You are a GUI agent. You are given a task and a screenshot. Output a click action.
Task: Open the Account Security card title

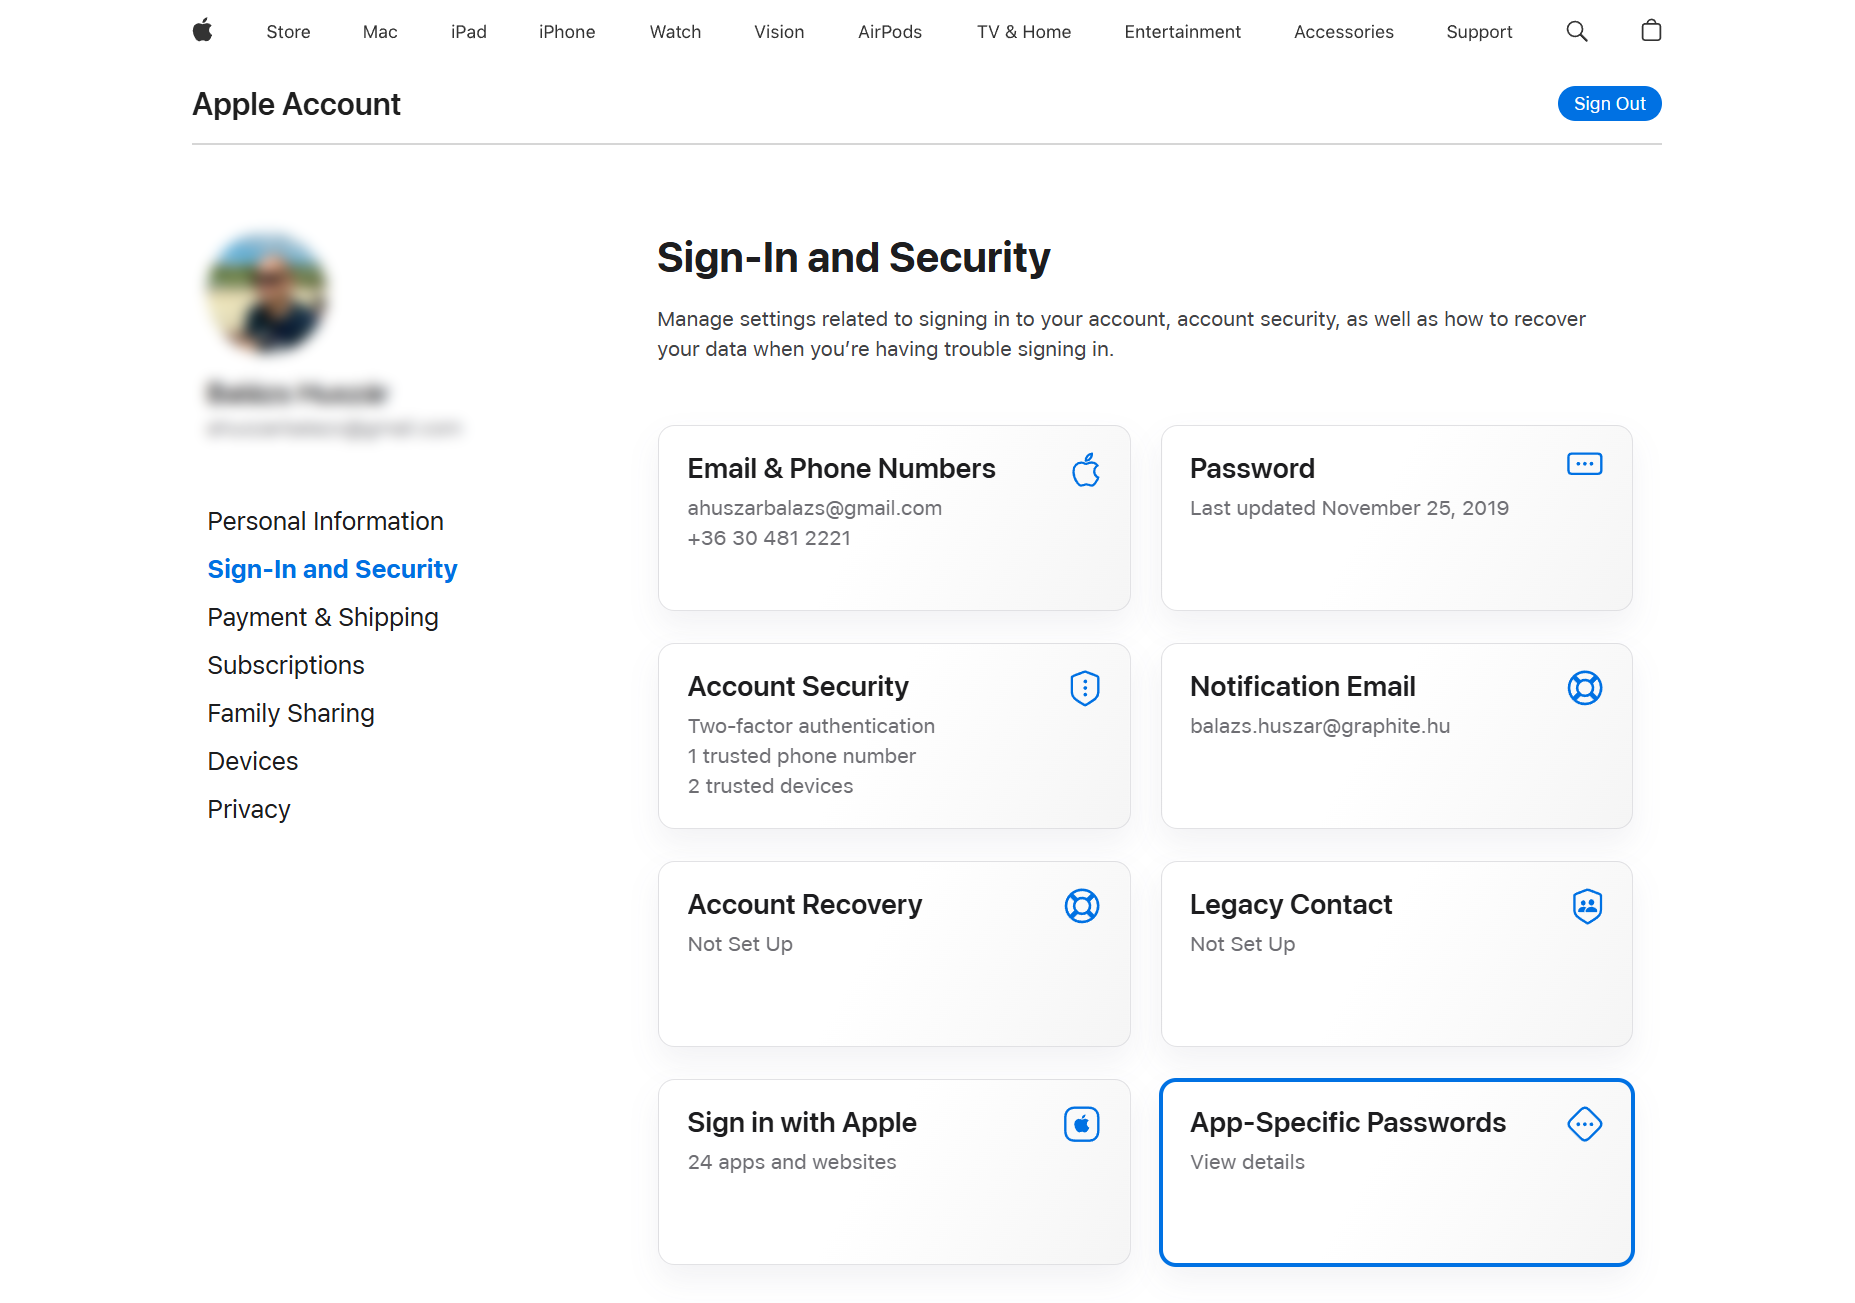798,687
